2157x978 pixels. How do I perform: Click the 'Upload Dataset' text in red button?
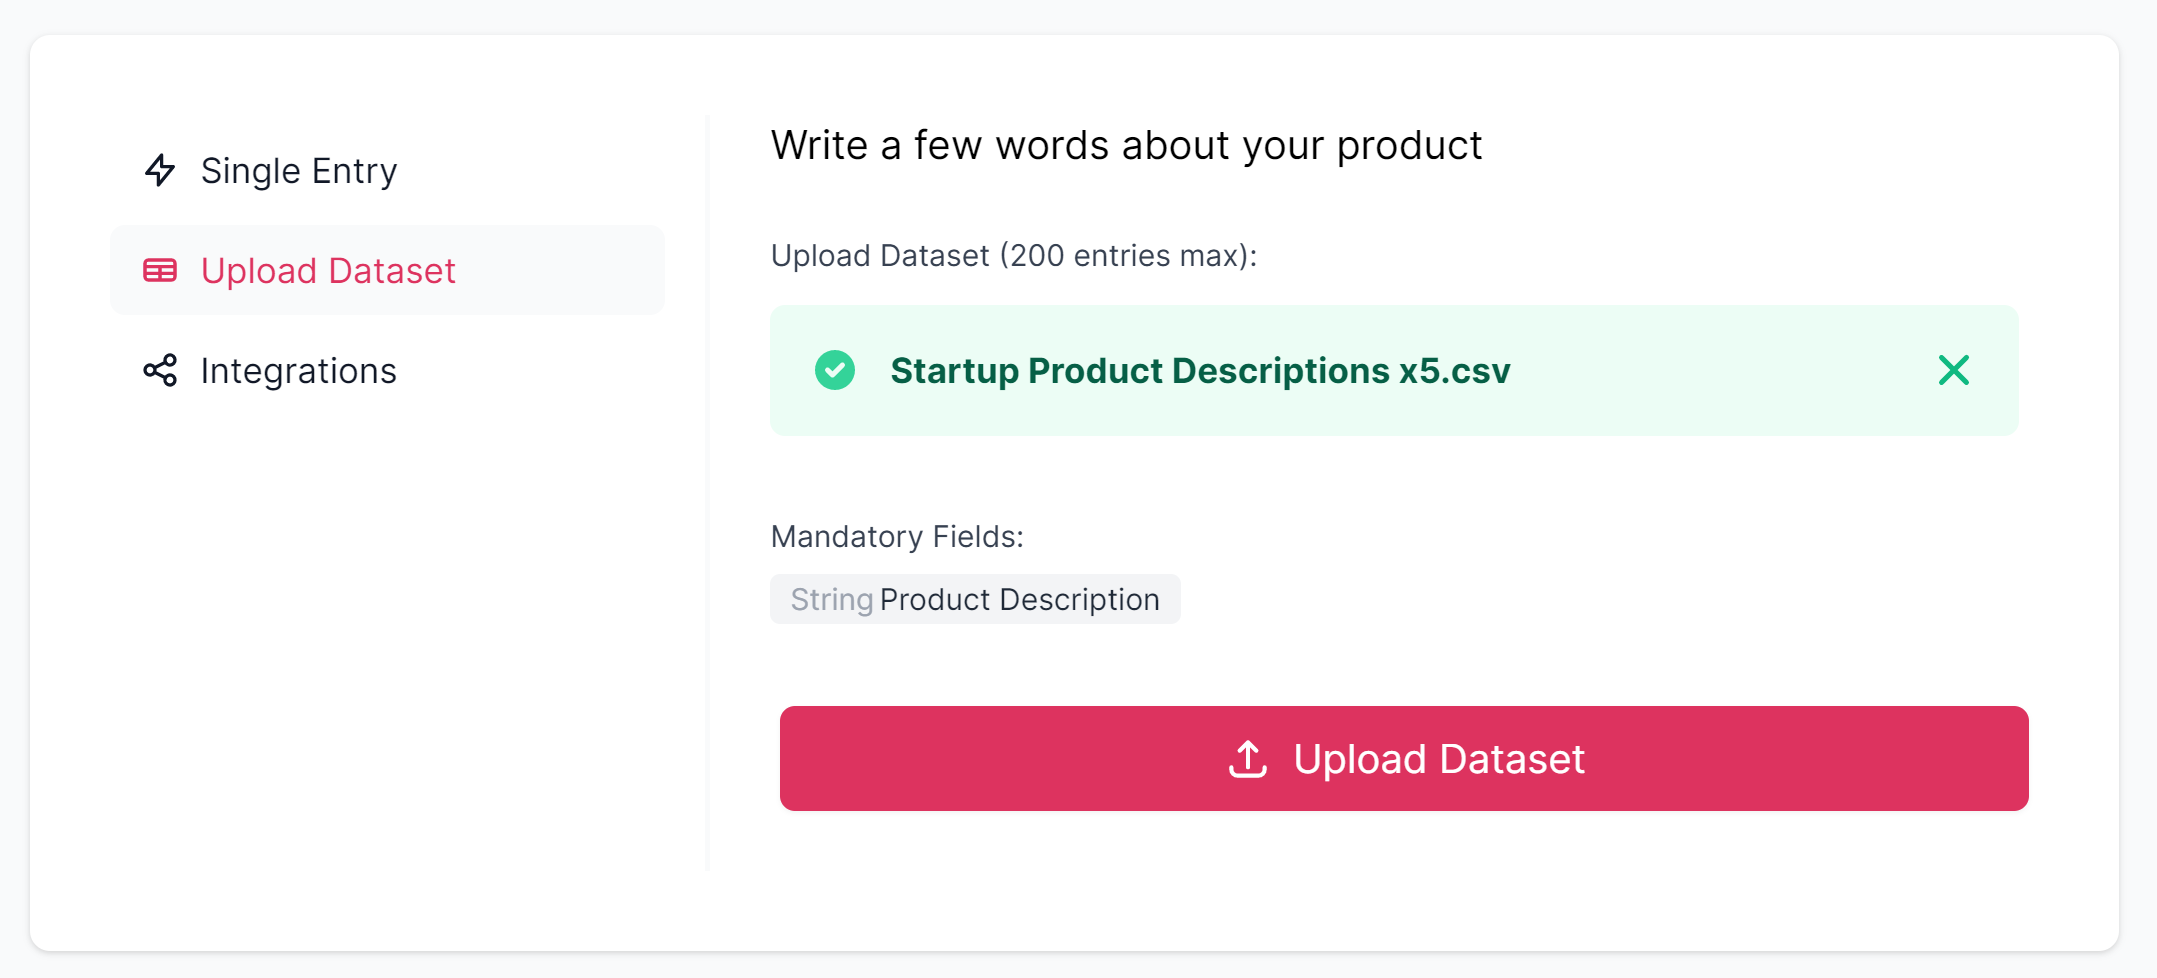(x=1439, y=759)
